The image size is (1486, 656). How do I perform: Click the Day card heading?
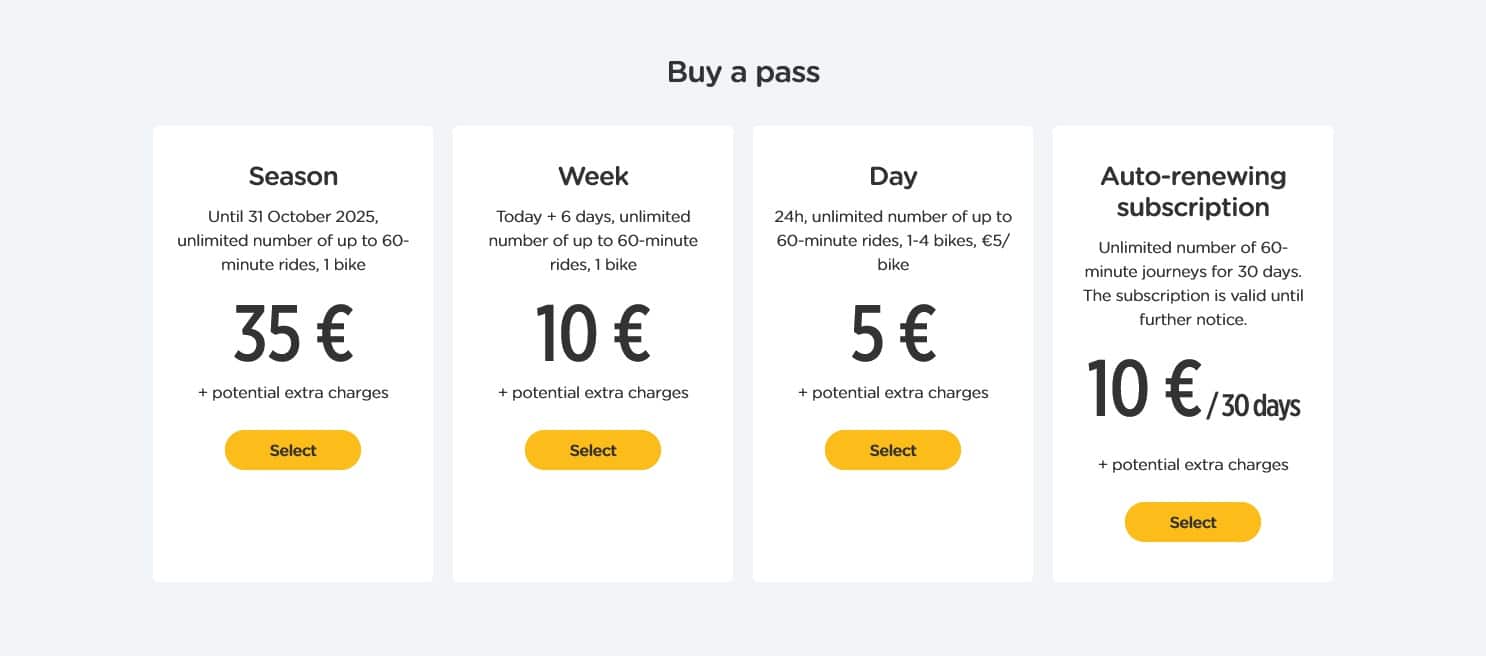tap(893, 176)
